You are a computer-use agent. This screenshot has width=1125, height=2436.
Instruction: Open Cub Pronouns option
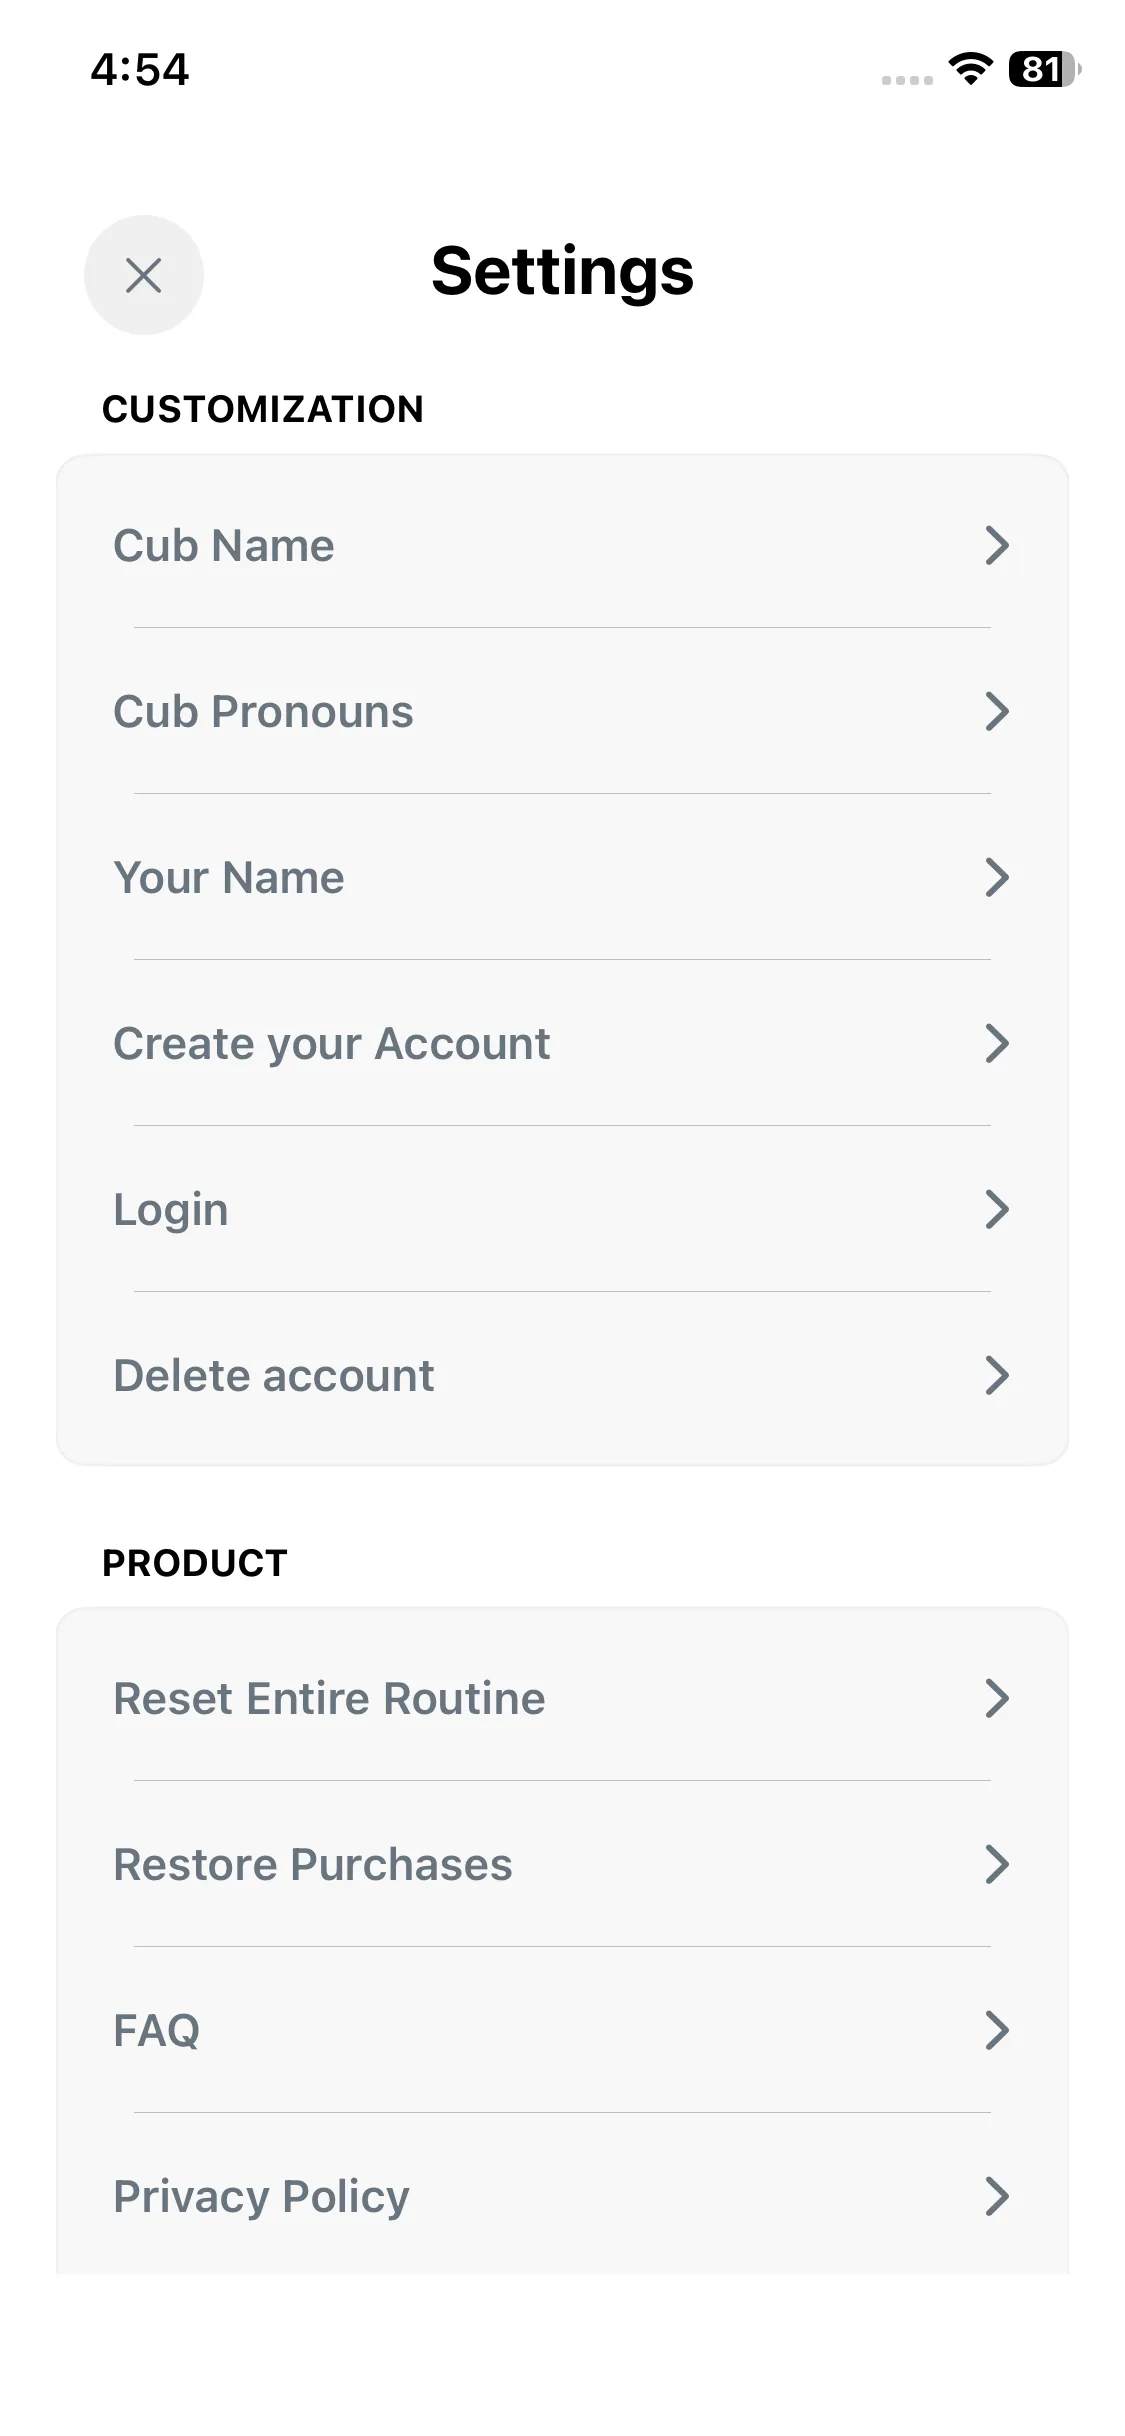point(263,712)
